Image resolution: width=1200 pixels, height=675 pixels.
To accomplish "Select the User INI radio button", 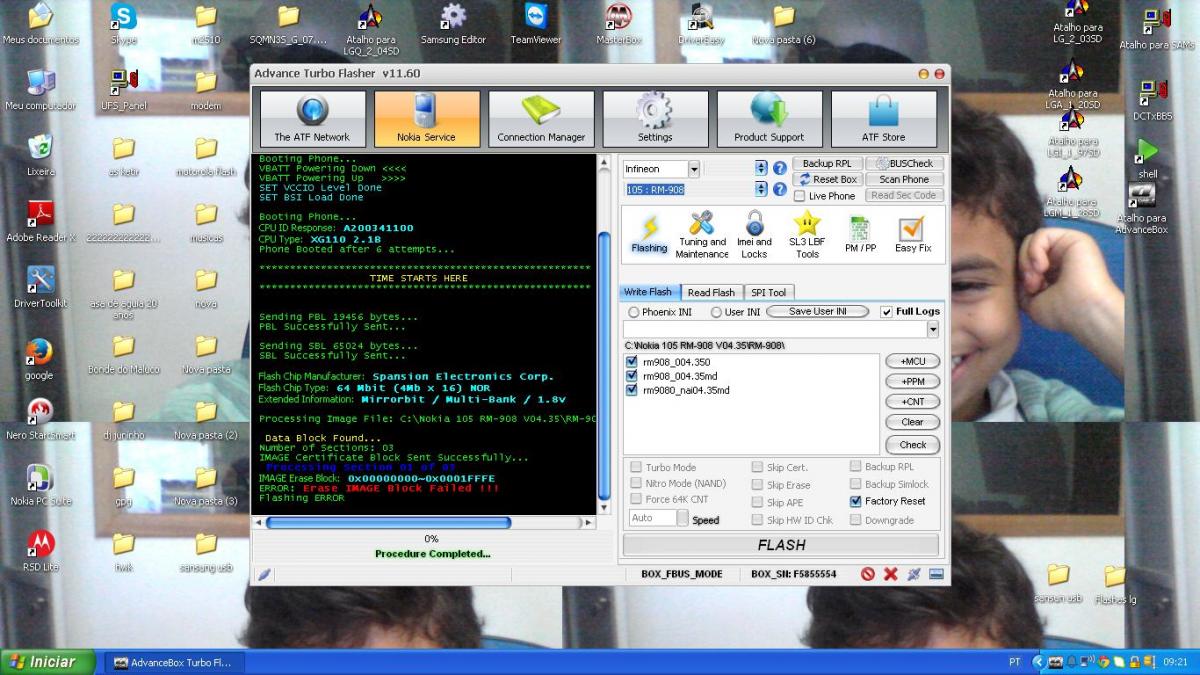I will pyautogui.click(x=716, y=312).
